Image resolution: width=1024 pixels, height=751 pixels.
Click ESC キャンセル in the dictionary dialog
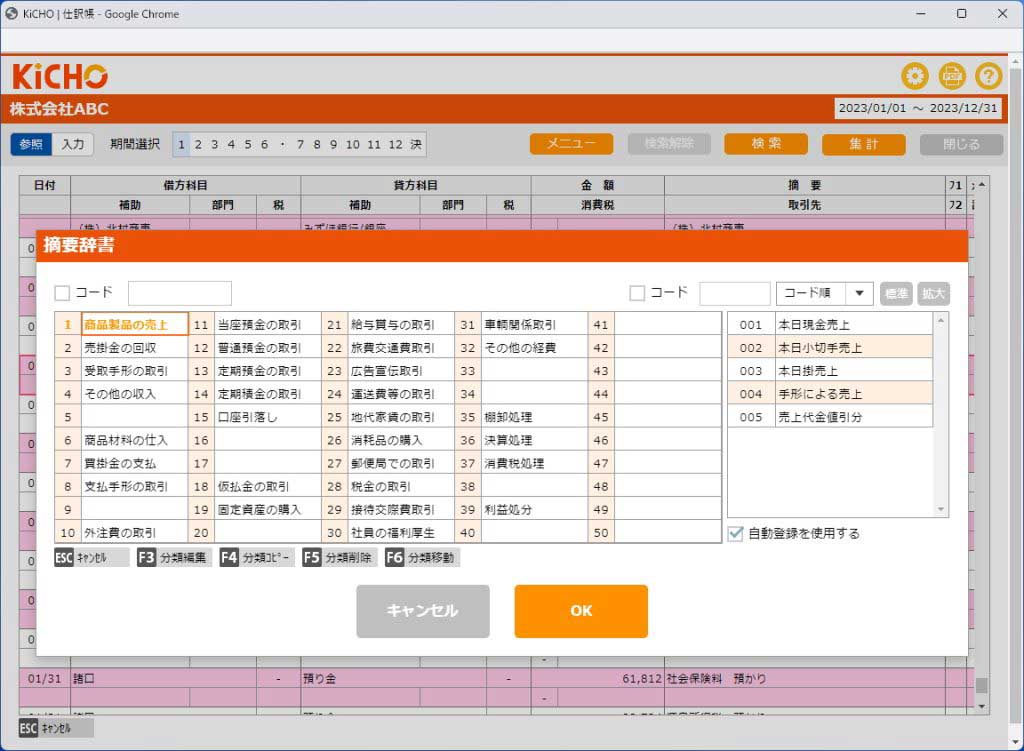click(x=91, y=558)
